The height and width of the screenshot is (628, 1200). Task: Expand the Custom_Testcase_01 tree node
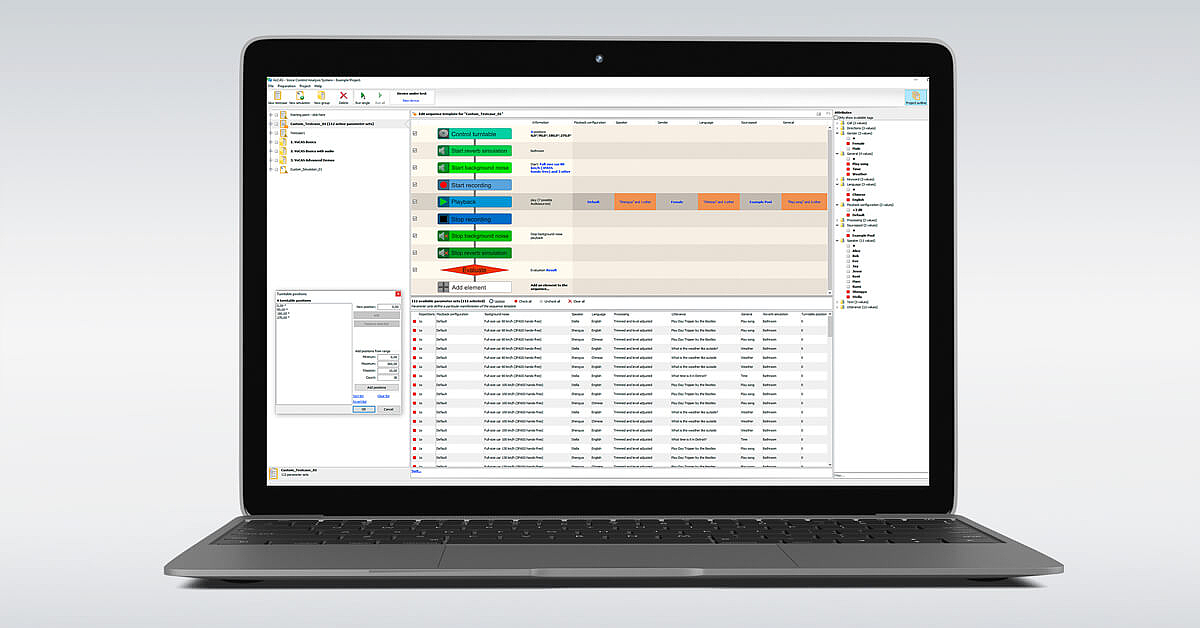[x=271, y=124]
